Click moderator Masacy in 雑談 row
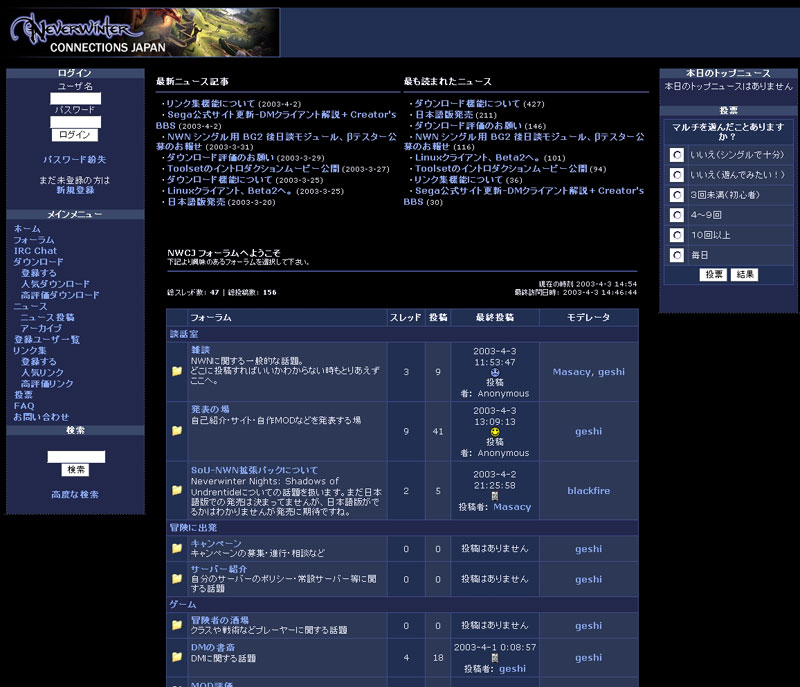This screenshot has height=687, width=800. point(571,372)
